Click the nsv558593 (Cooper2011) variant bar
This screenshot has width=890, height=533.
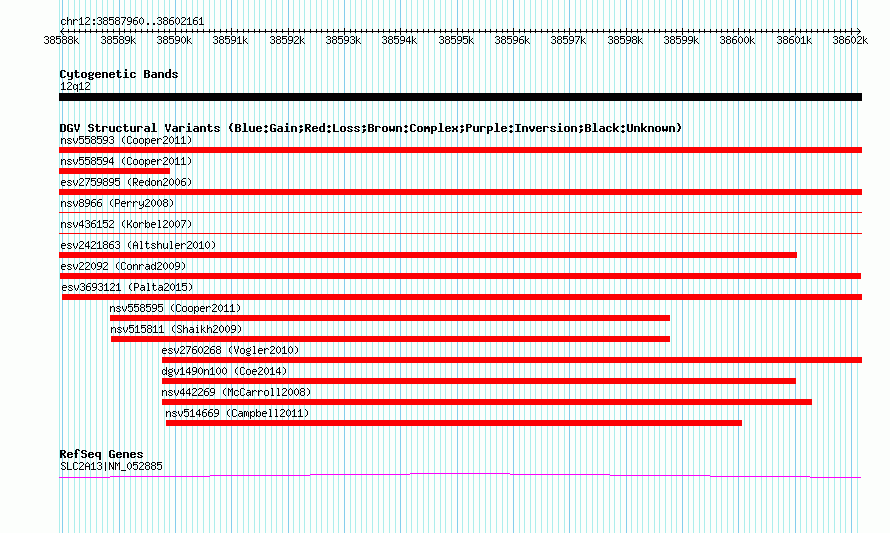pos(460,150)
